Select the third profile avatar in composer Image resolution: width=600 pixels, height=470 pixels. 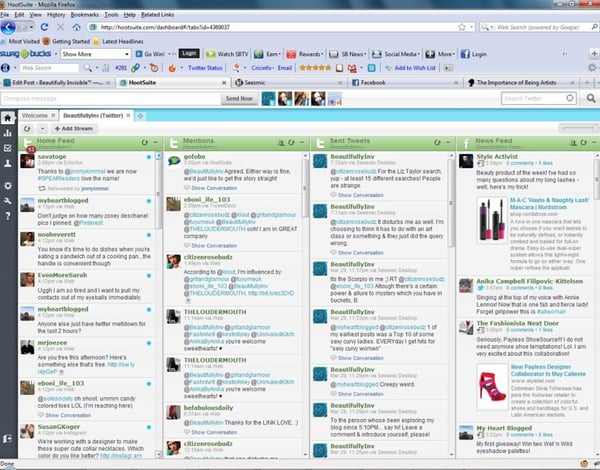pyautogui.click(x=301, y=99)
